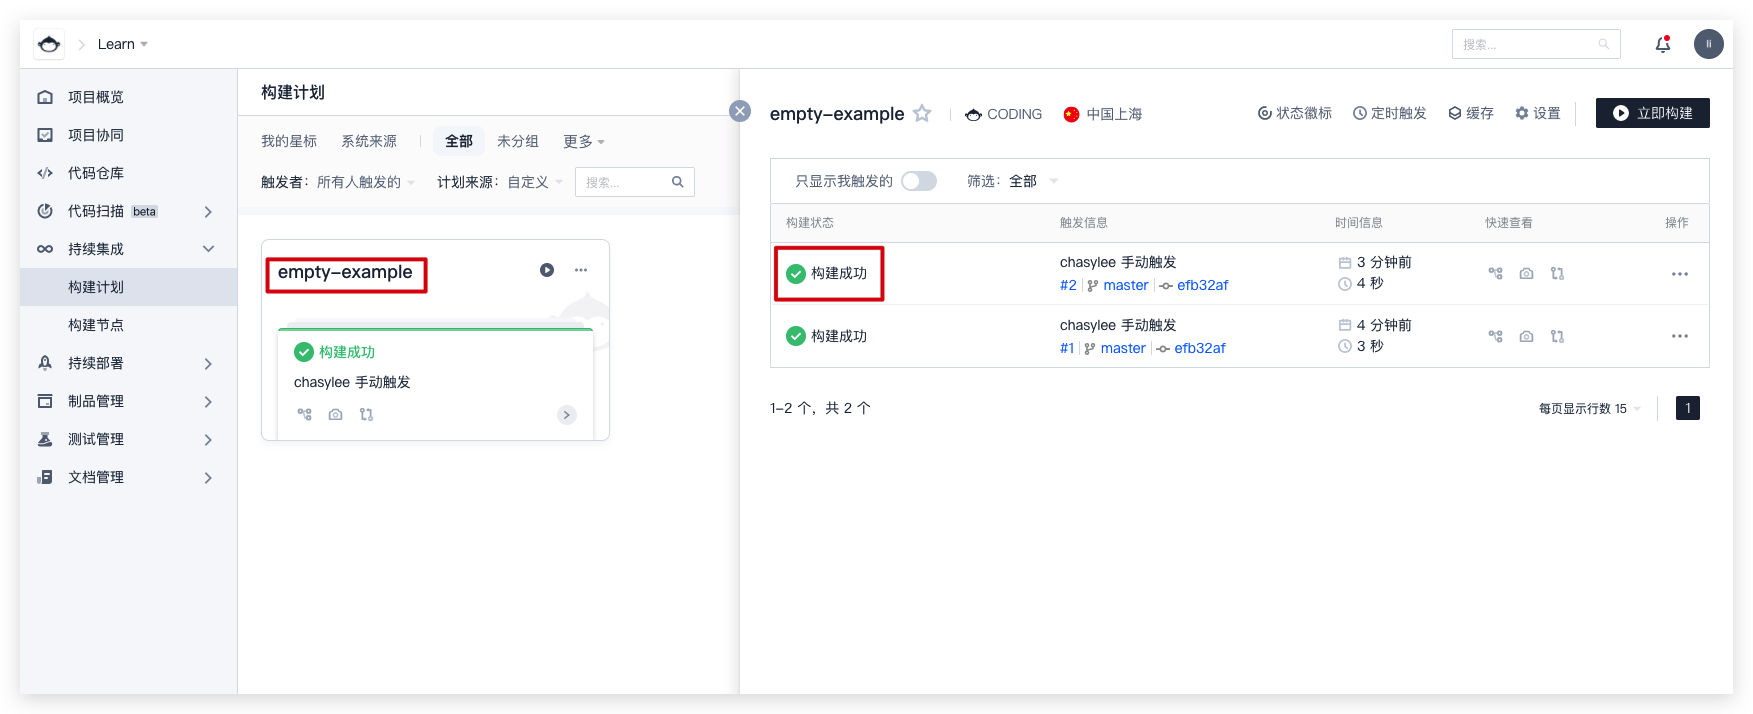Switch to the 未分组 tab

tap(517, 141)
